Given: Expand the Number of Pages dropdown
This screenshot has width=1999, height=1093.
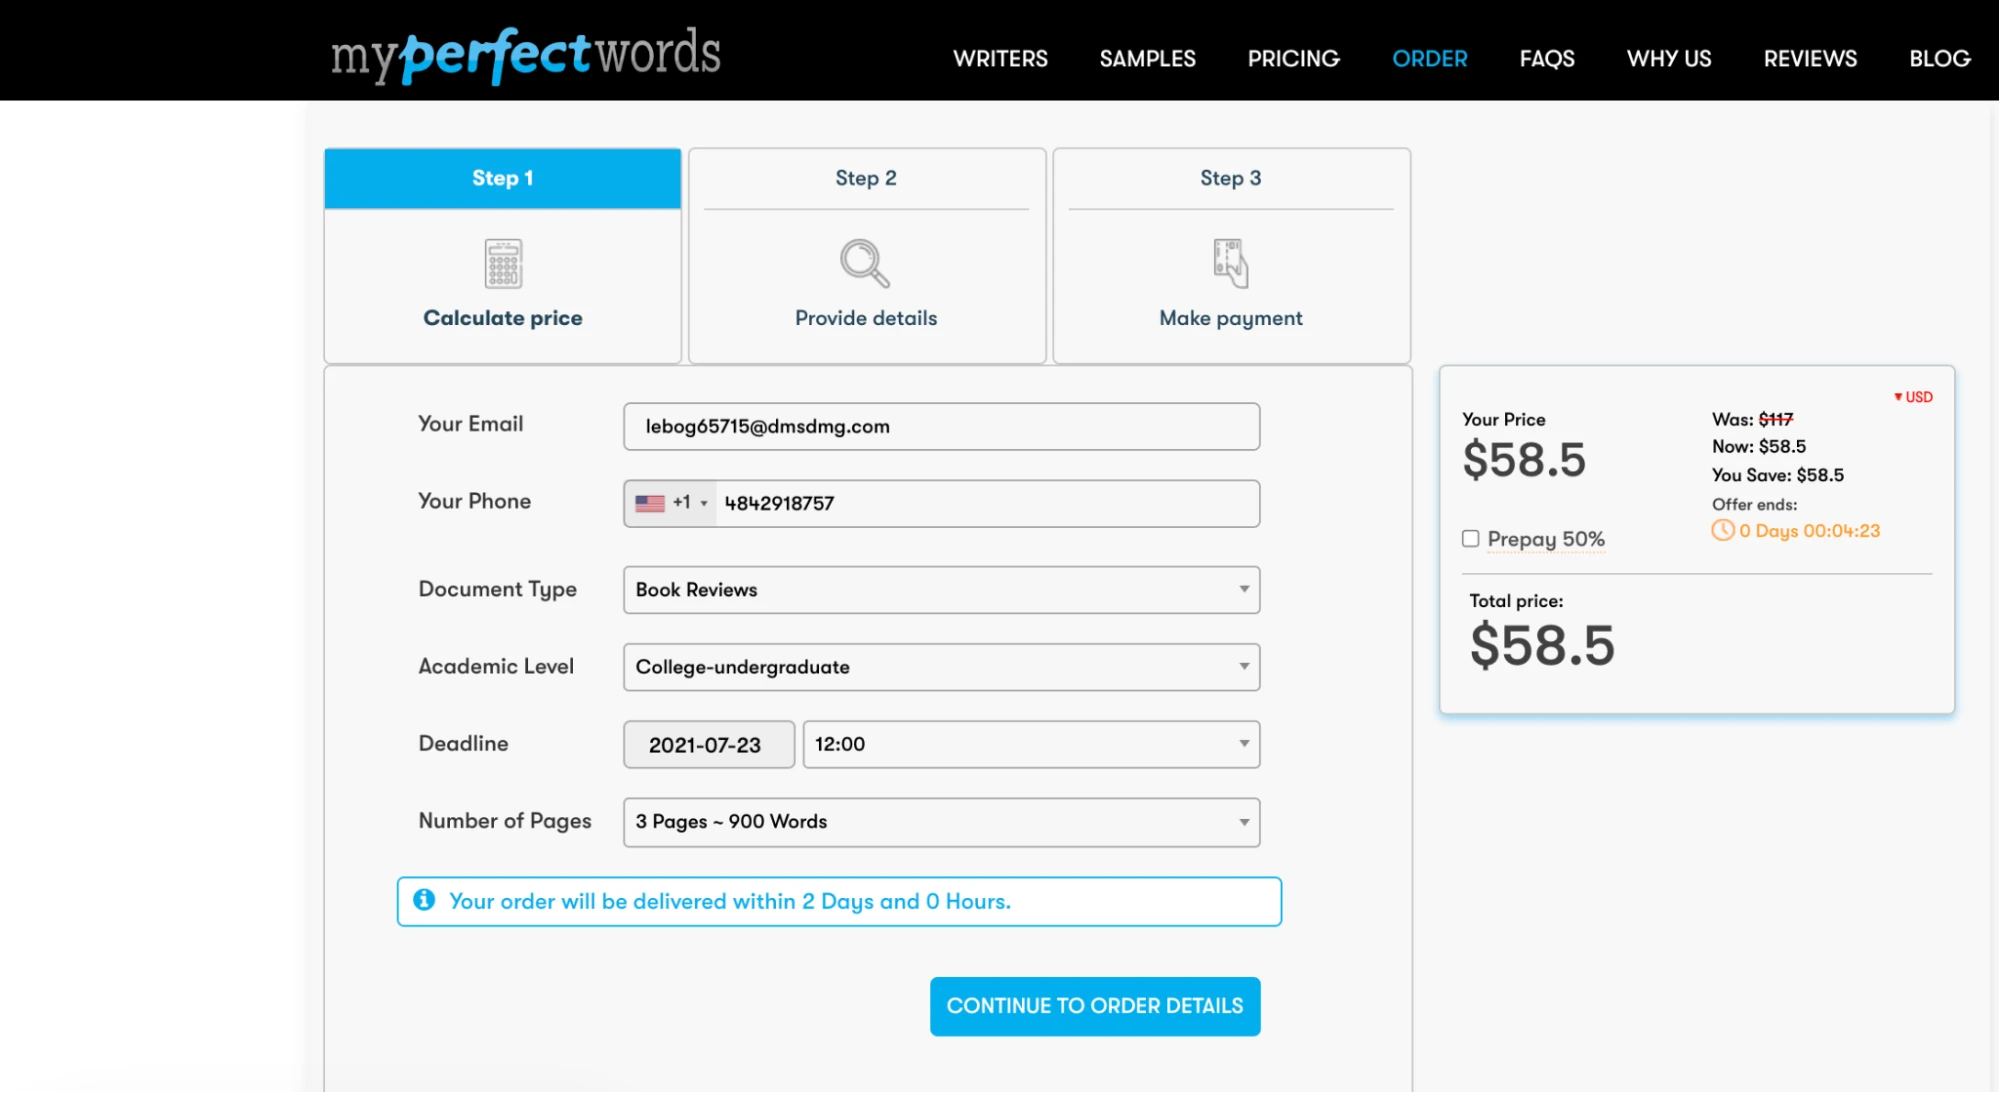Looking at the screenshot, I should [940, 821].
